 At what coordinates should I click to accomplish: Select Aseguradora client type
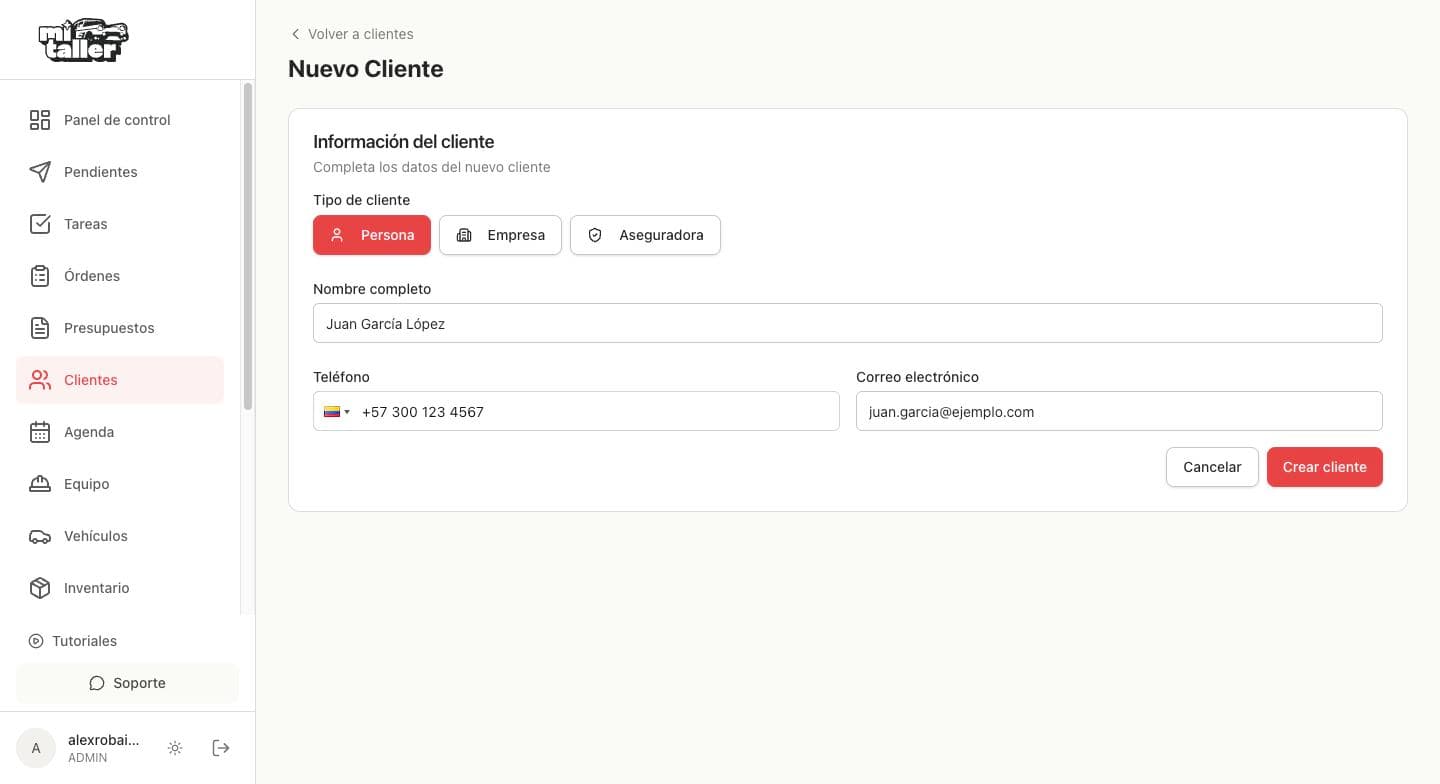[x=645, y=235]
